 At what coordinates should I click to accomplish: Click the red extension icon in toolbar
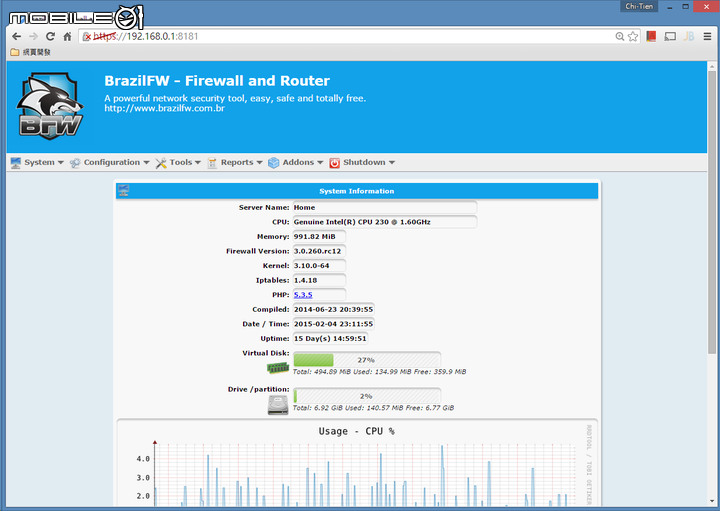tap(651, 36)
